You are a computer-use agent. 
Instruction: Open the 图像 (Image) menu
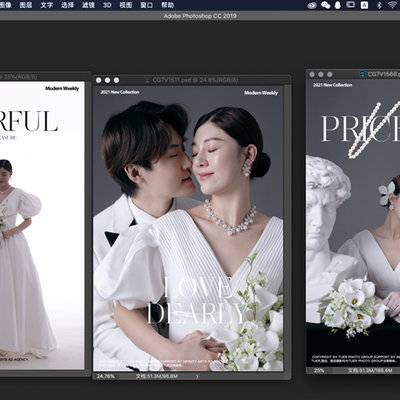click(5, 5)
